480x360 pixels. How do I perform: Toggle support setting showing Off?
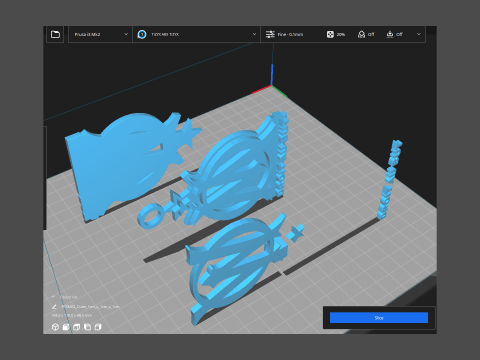coord(366,34)
